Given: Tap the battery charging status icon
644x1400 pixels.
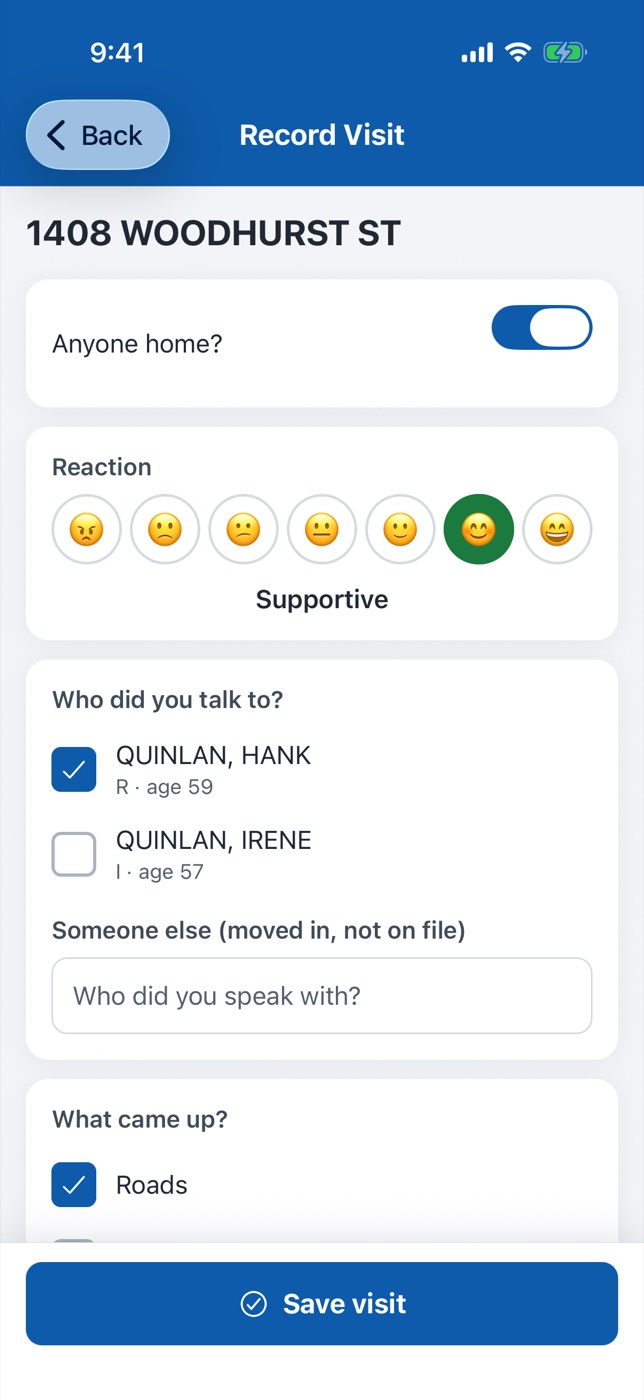Looking at the screenshot, I should pos(565,53).
